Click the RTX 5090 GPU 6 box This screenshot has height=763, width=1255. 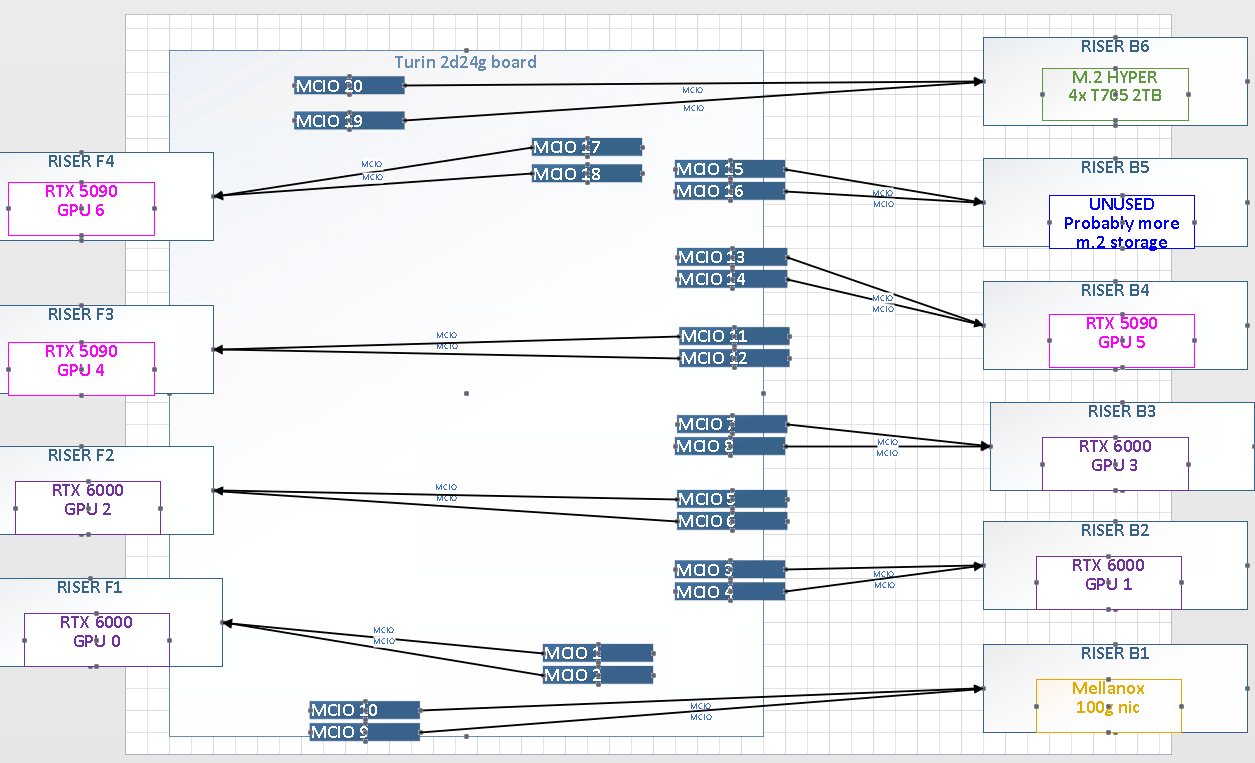coord(81,208)
